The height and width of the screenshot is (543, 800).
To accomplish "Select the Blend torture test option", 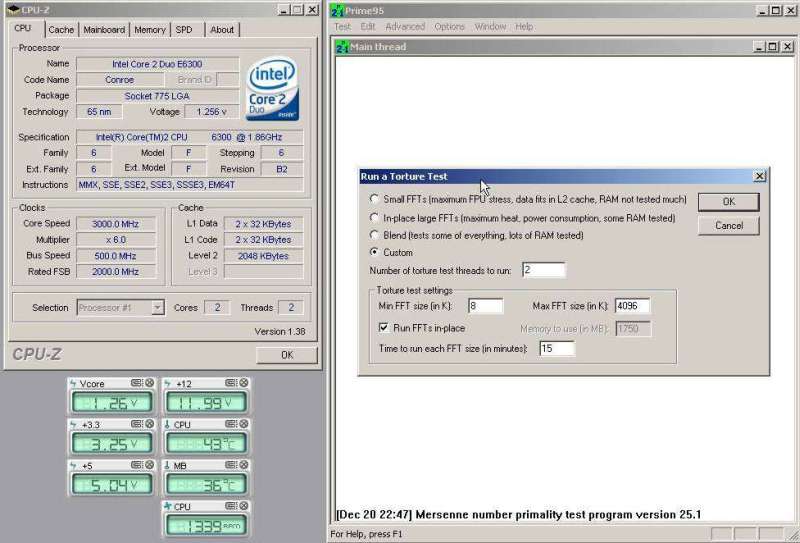I will [374, 235].
